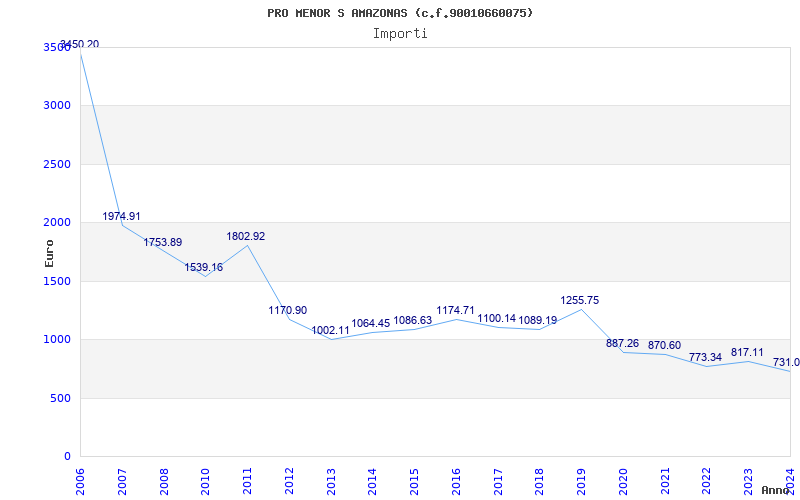Screen dimensions: 800x500
Task: Select the 1064.45 data label
Action: coord(371,323)
